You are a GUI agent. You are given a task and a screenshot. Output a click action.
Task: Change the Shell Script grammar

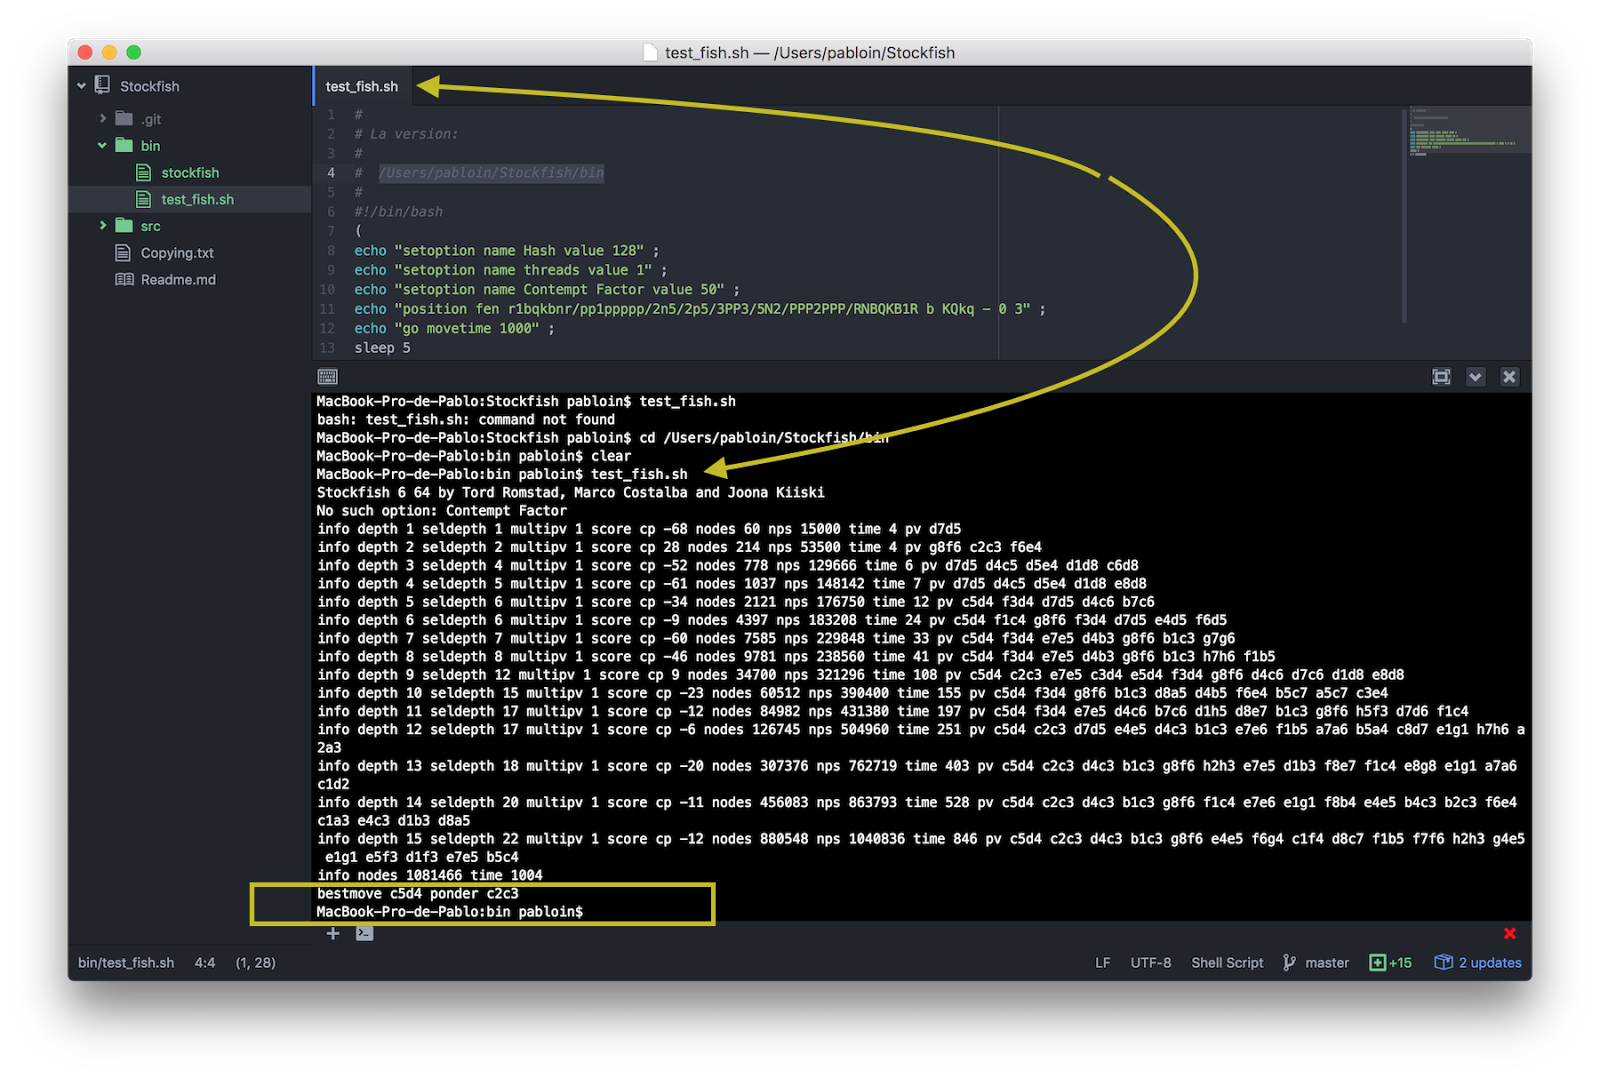click(x=1227, y=963)
